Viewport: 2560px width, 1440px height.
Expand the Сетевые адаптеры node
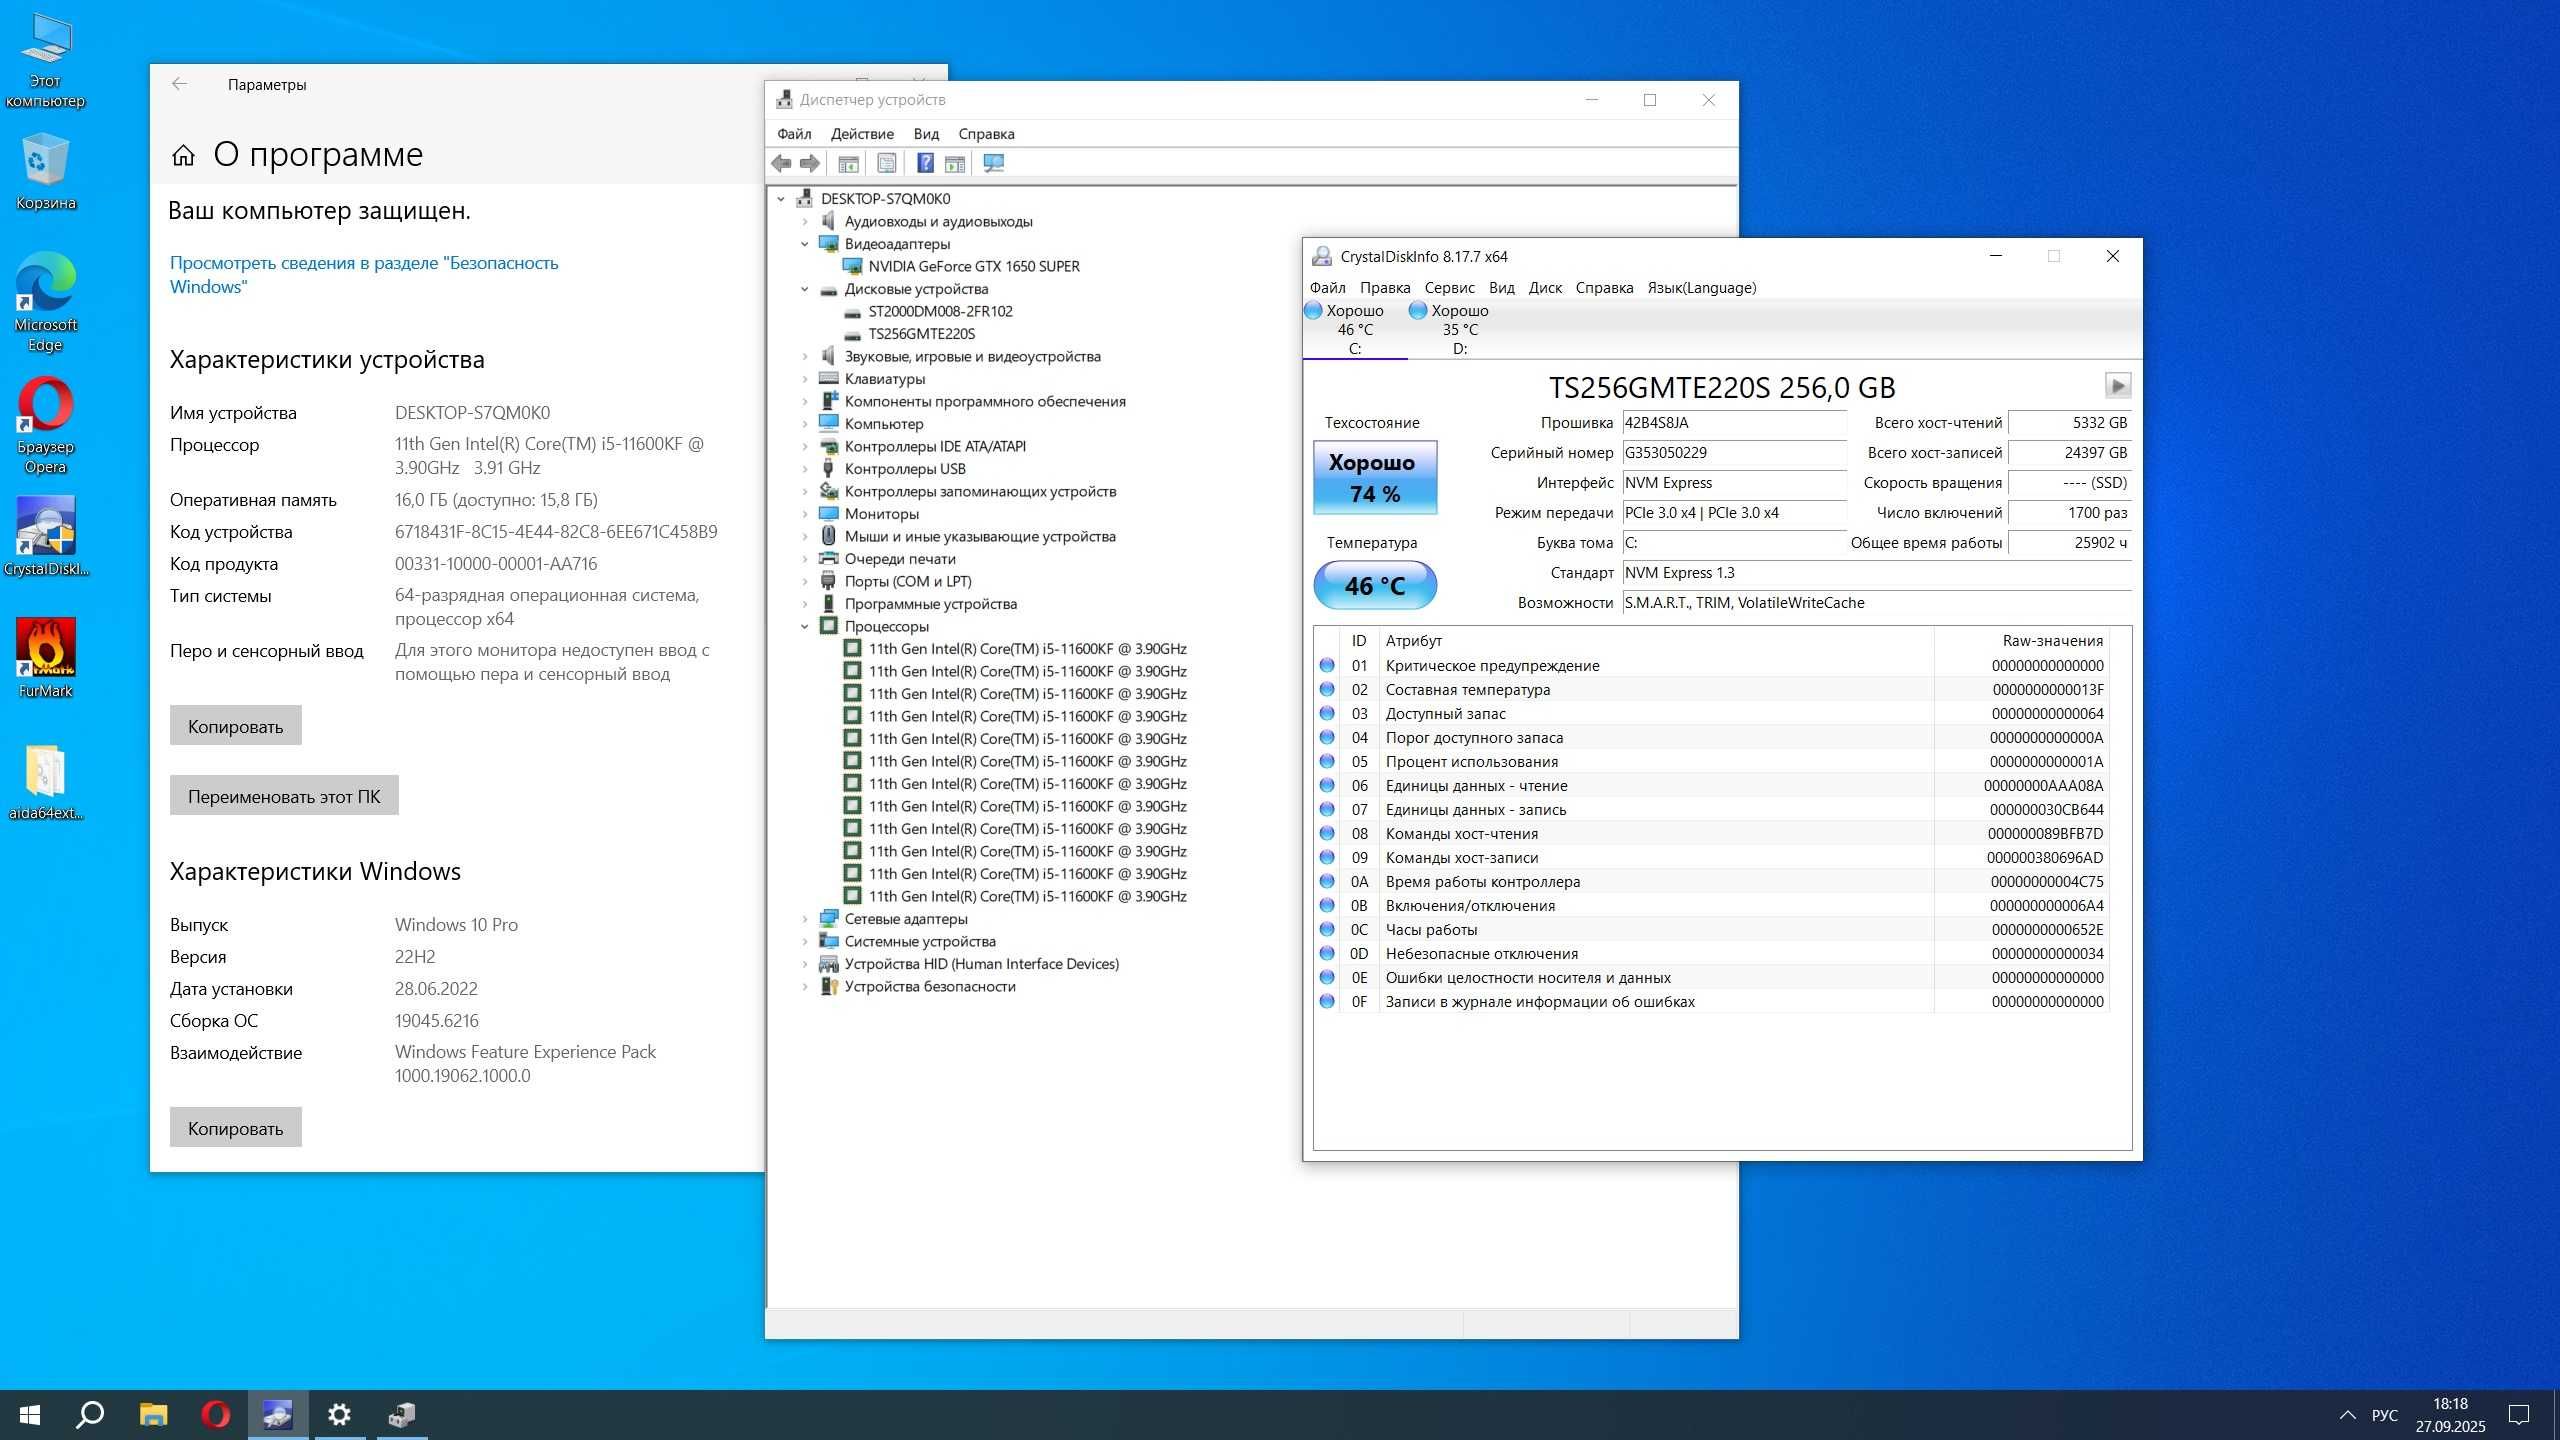point(804,919)
